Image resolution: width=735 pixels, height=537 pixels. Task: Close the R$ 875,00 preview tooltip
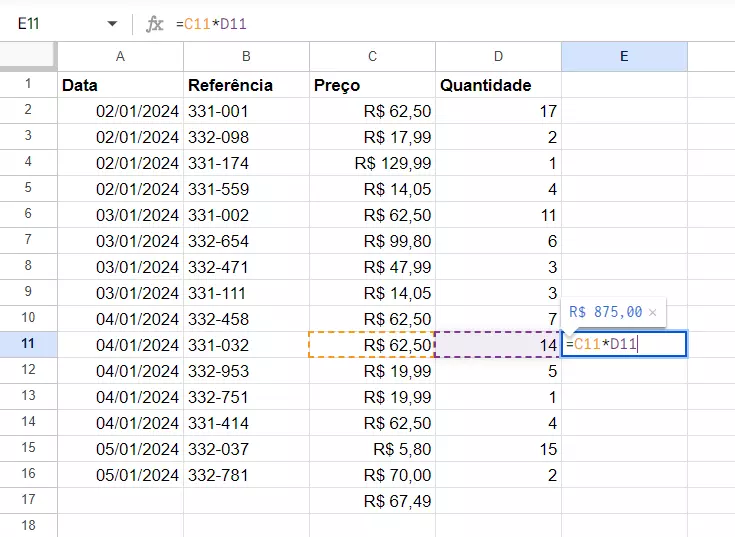[x=653, y=313]
